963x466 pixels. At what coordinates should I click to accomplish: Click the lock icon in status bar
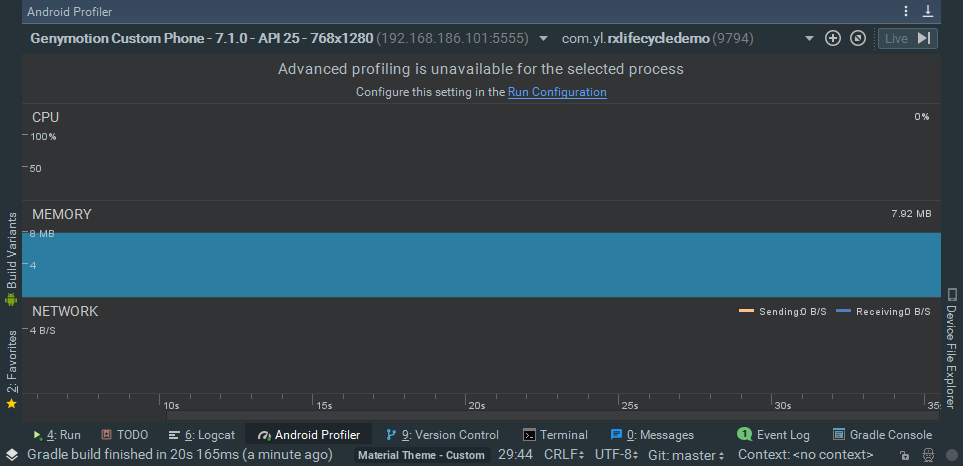coord(904,456)
